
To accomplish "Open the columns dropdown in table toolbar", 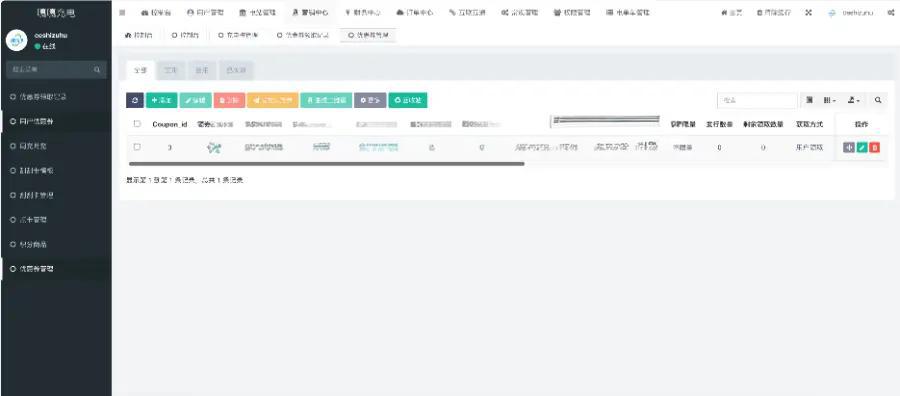I will click(x=830, y=100).
